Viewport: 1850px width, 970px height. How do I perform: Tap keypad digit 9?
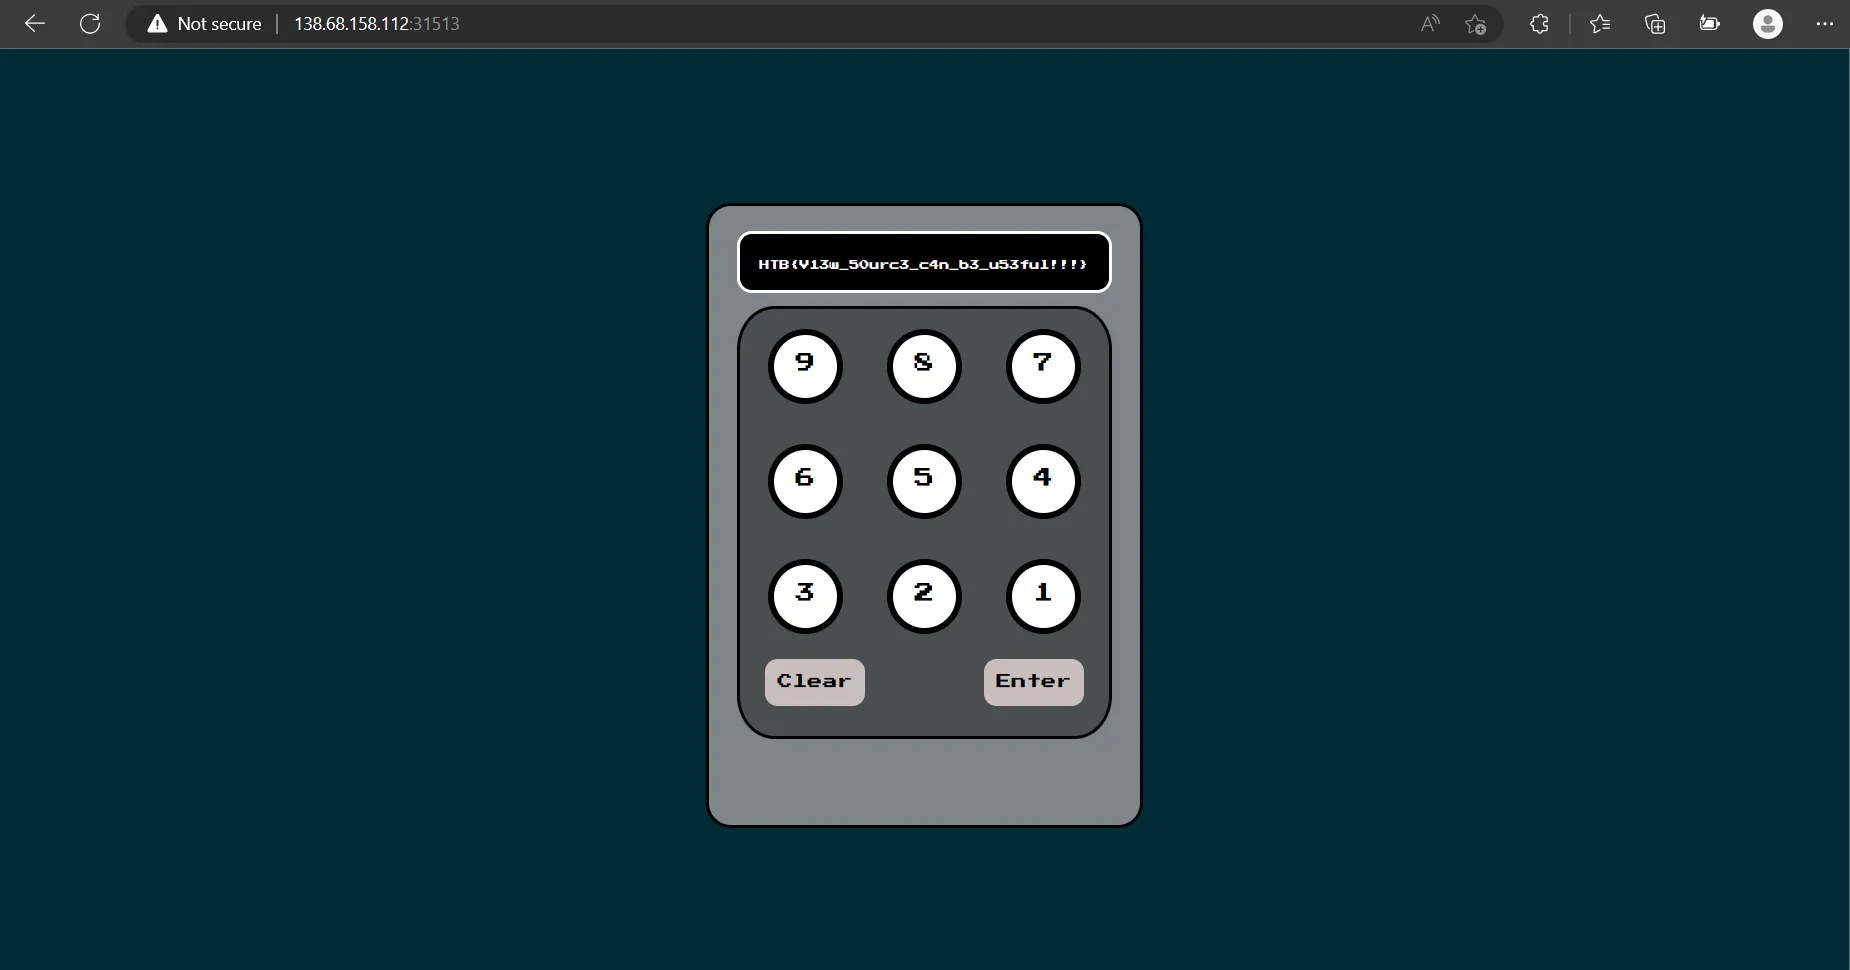(805, 366)
